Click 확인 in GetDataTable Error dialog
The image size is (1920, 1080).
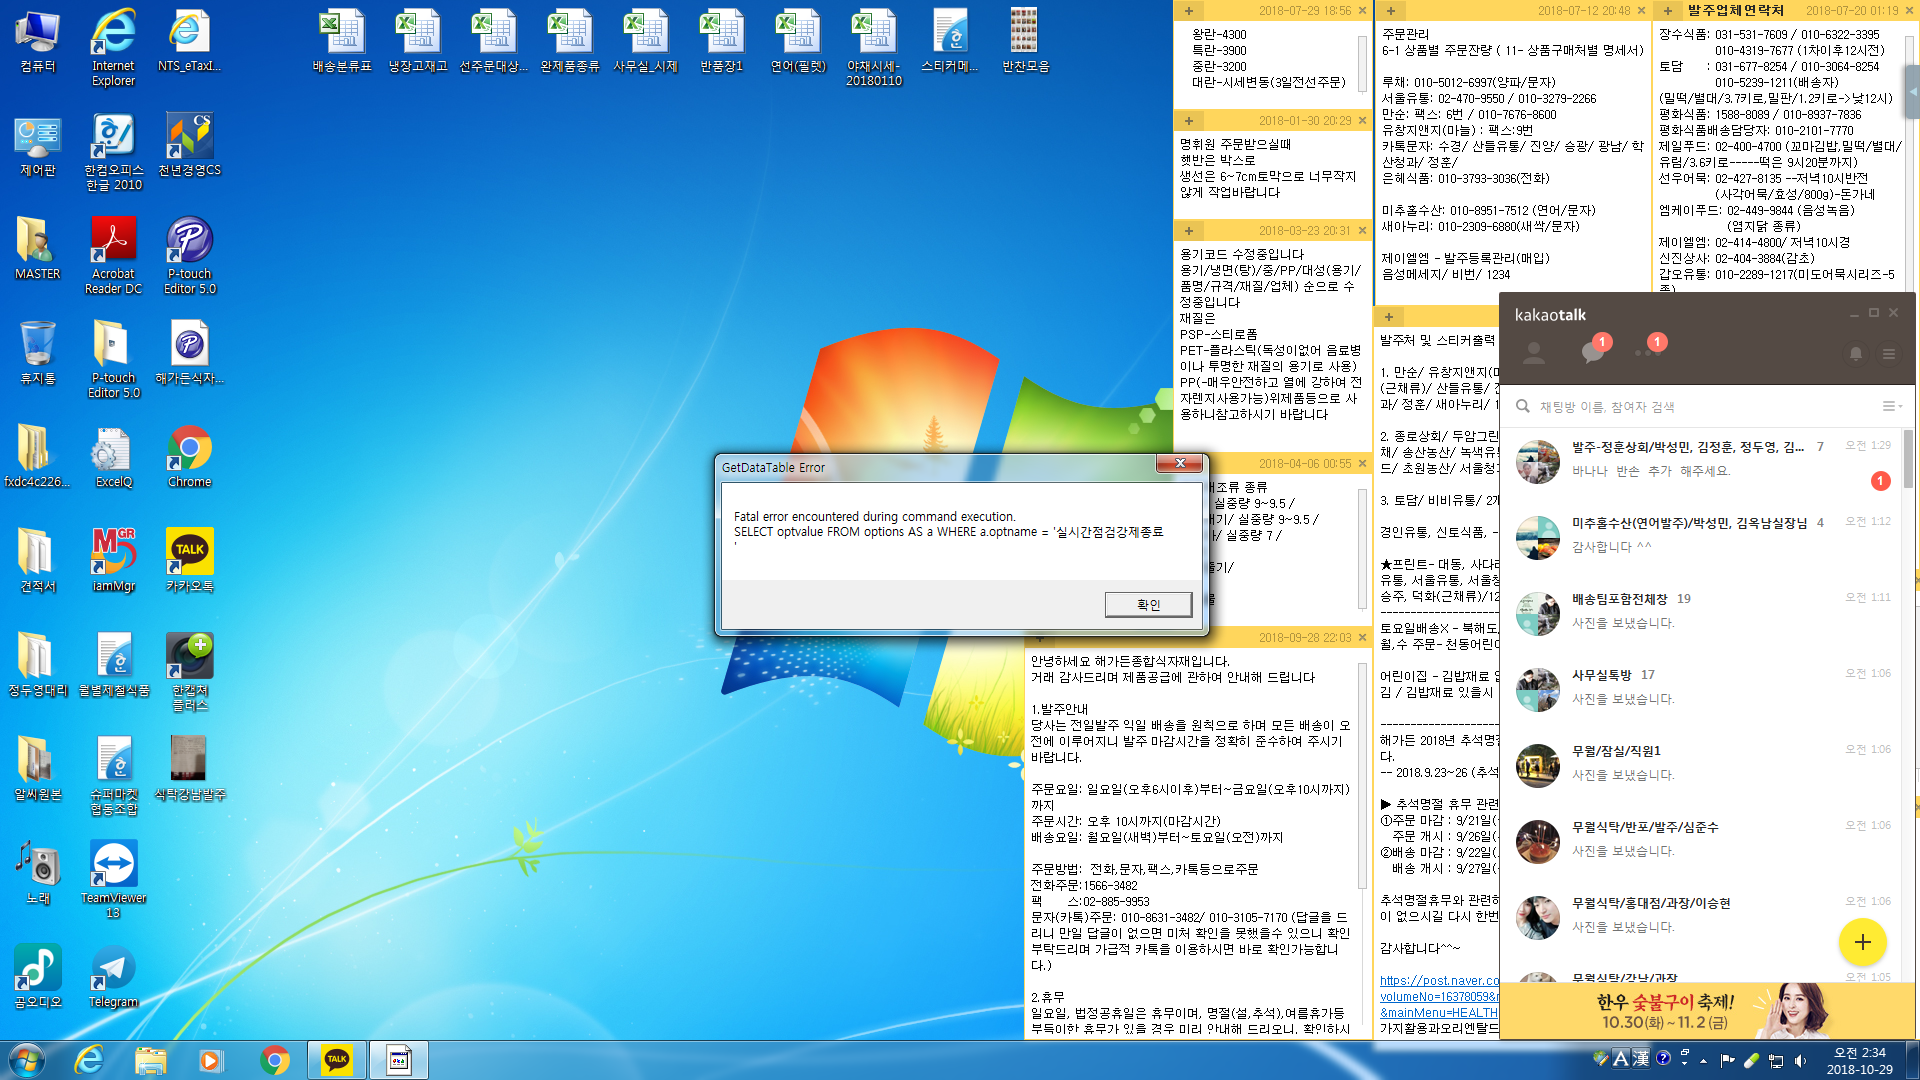(1148, 605)
